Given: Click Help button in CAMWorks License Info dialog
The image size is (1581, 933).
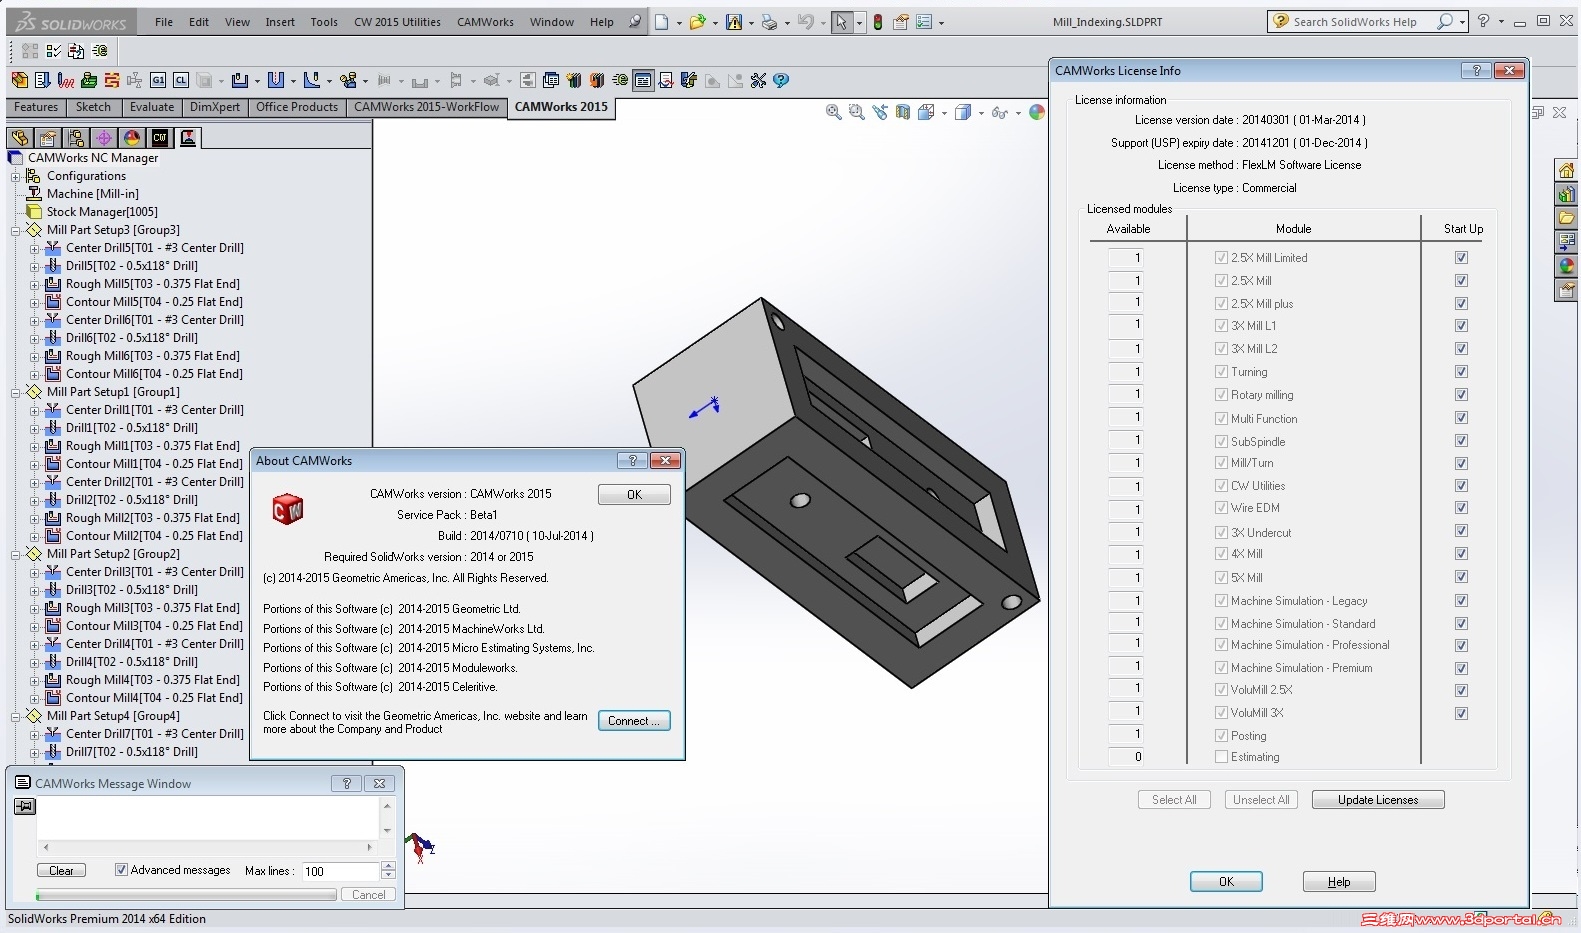Looking at the screenshot, I should point(1339,882).
